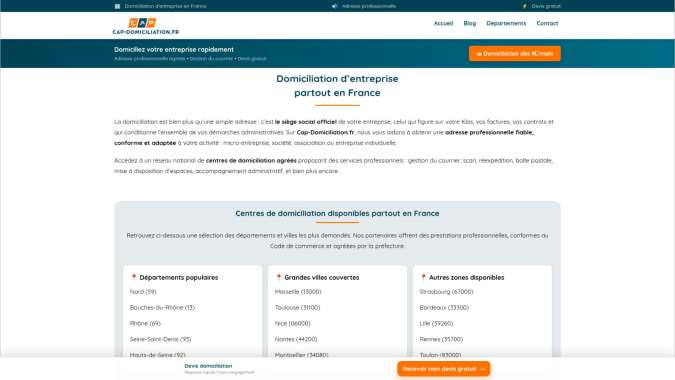This screenshot has height=380, width=675.
Task: Click bold text le siège social officiel
Action: click(x=306, y=122)
